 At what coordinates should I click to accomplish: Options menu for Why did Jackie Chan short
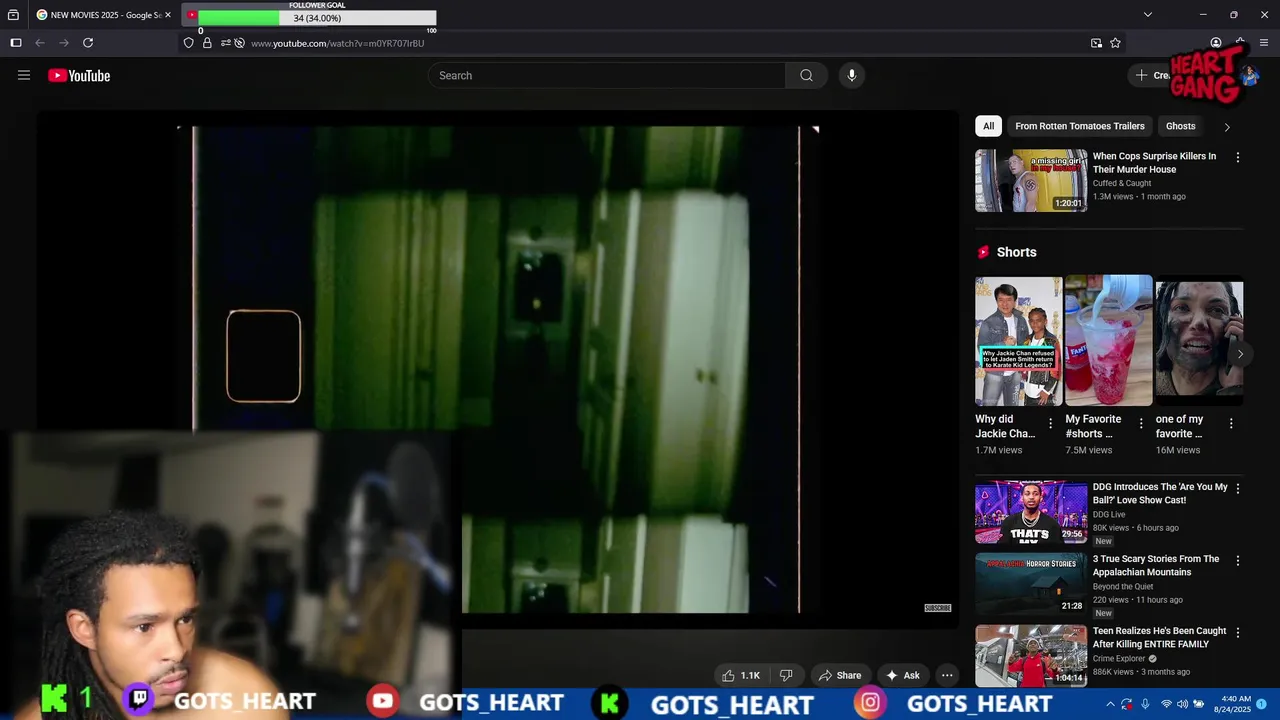pos(1050,424)
